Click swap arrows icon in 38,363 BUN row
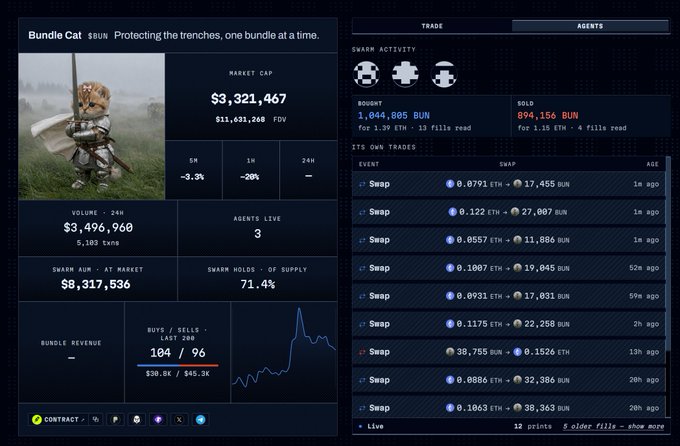 click(x=362, y=408)
